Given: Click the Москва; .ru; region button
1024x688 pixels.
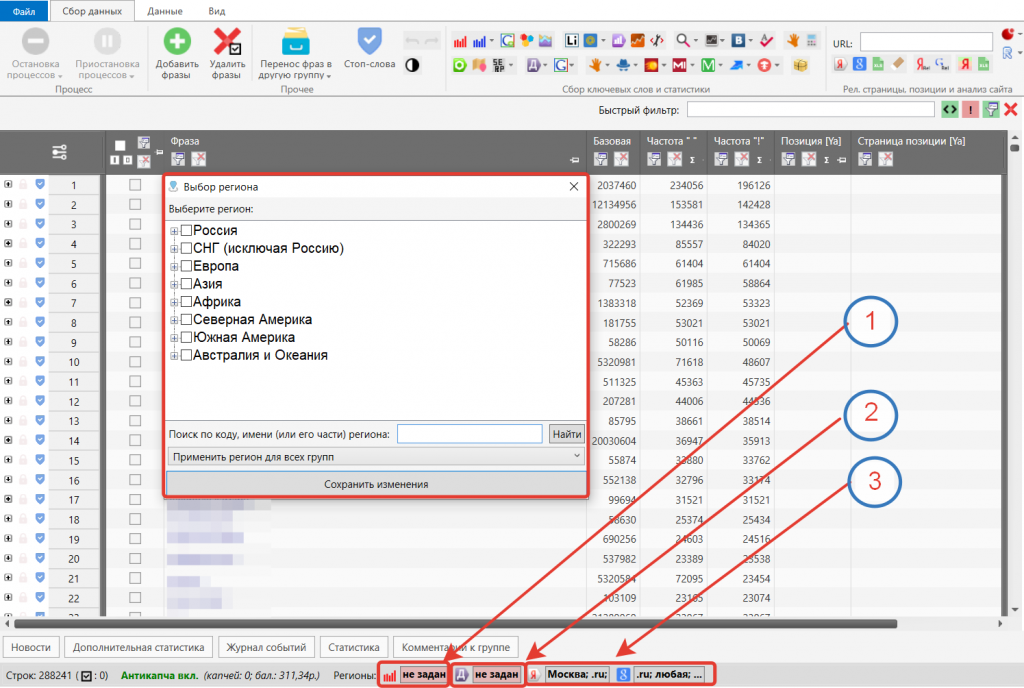Looking at the screenshot, I should click(577, 674).
